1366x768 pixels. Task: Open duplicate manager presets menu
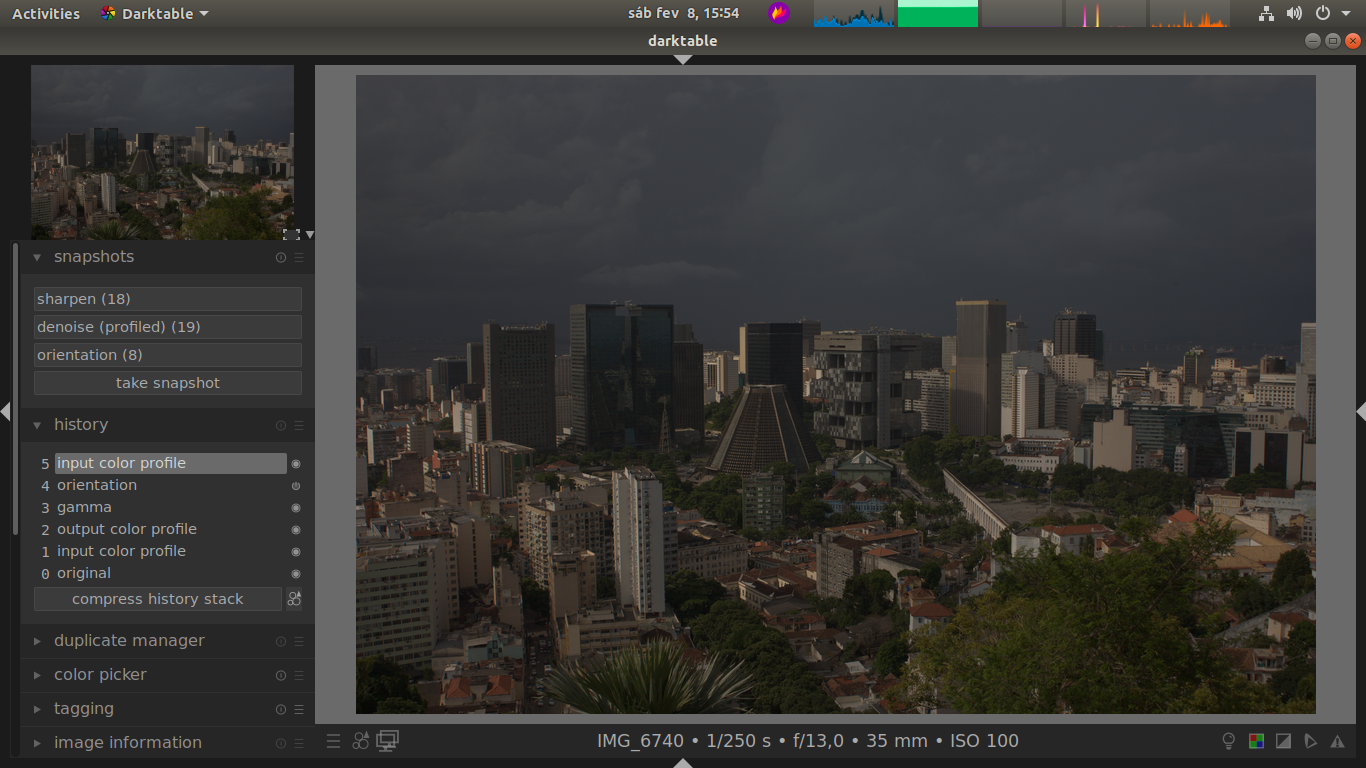click(299, 641)
